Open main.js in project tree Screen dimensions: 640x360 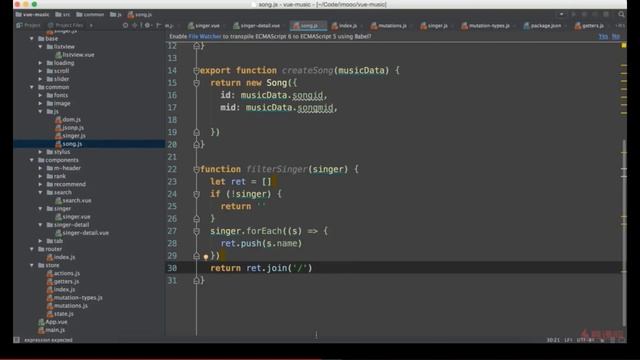[52, 330]
